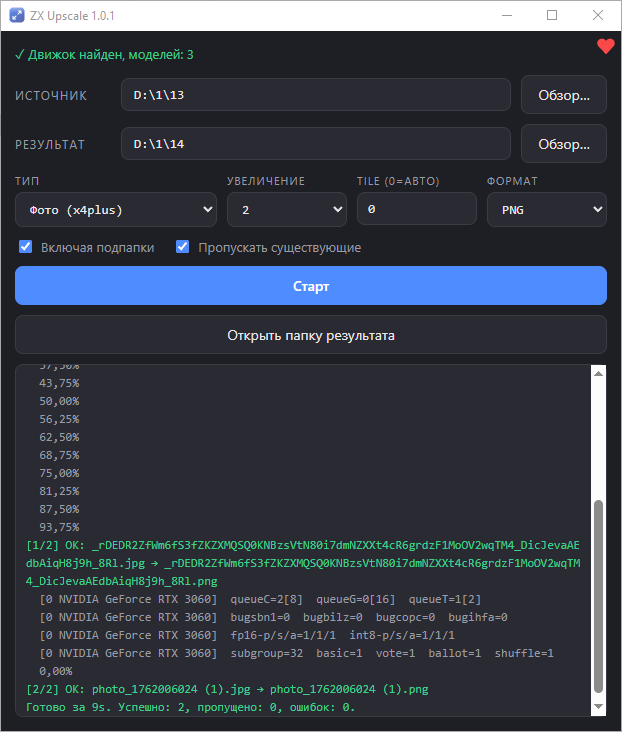Close the ZX Upscale window
This screenshot has width=622, height=732.
598,15
